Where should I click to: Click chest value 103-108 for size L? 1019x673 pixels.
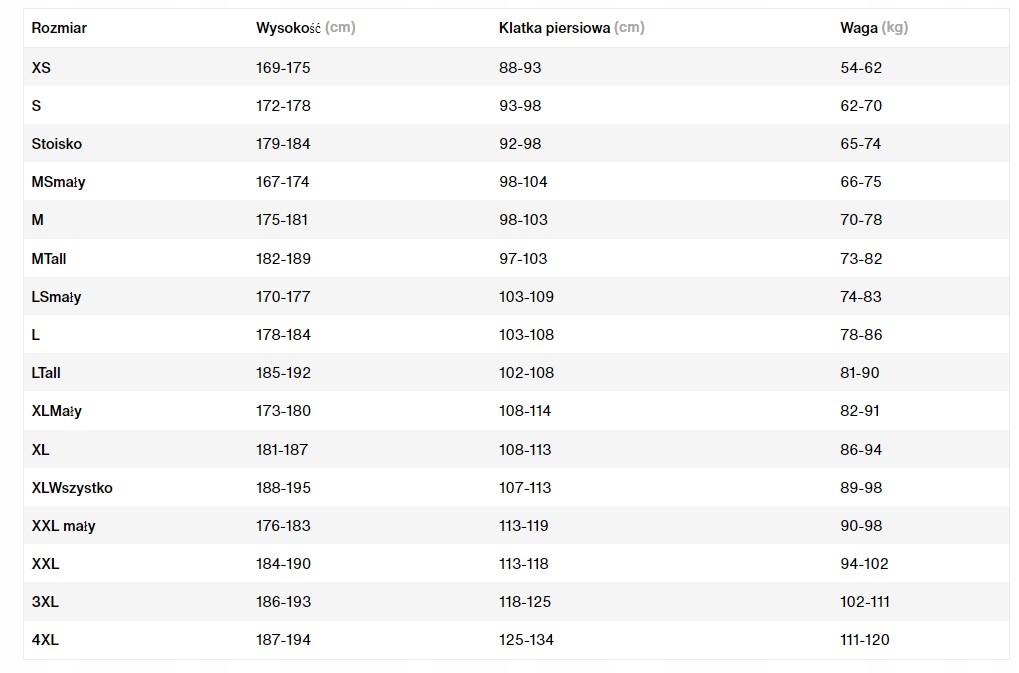[x=526, y=335]
